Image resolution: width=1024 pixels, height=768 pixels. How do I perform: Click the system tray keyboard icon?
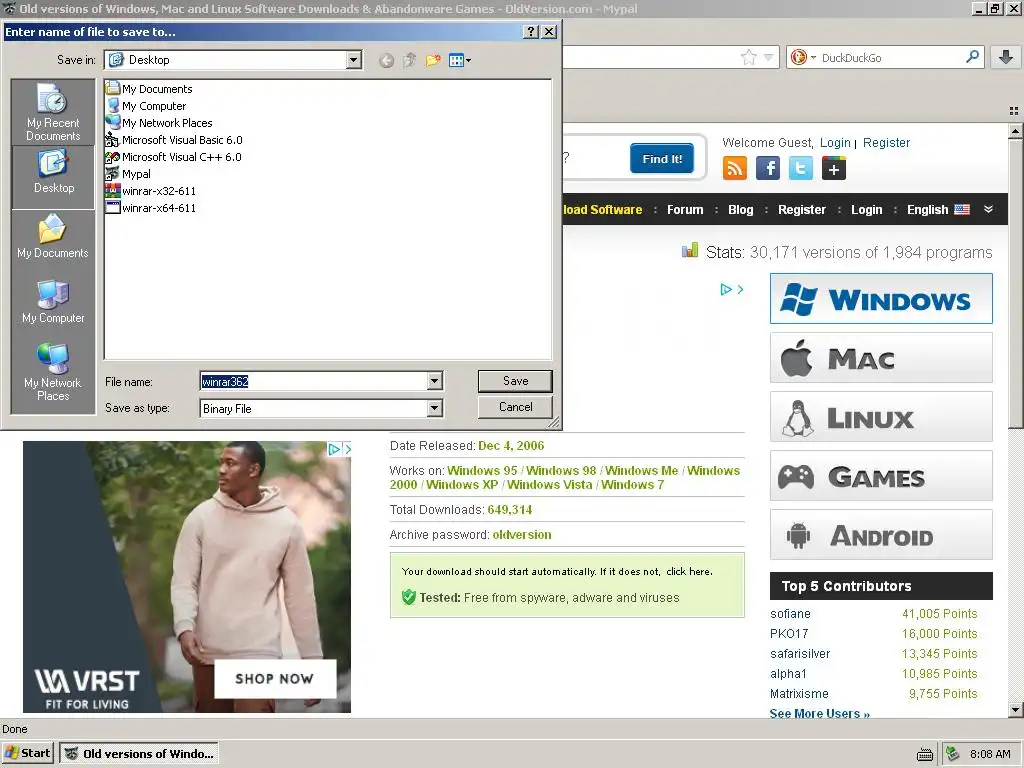coord(925,754)
